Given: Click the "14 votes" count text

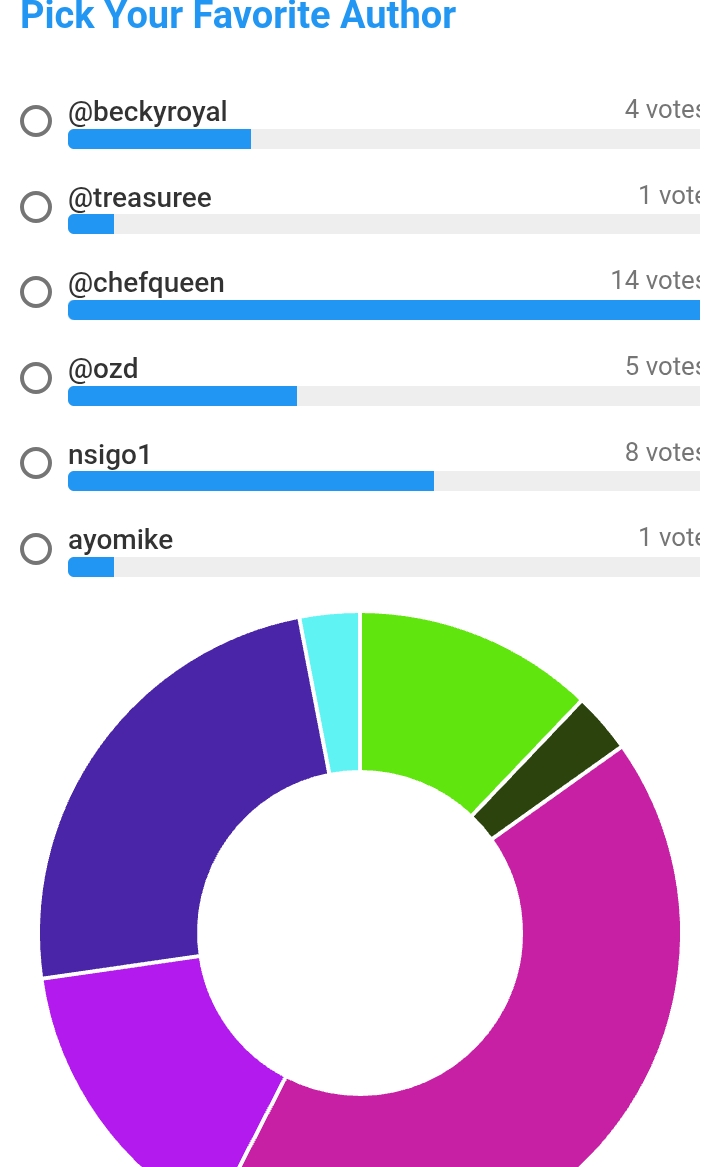Looking at the screenshot, I should click(655, 281).
